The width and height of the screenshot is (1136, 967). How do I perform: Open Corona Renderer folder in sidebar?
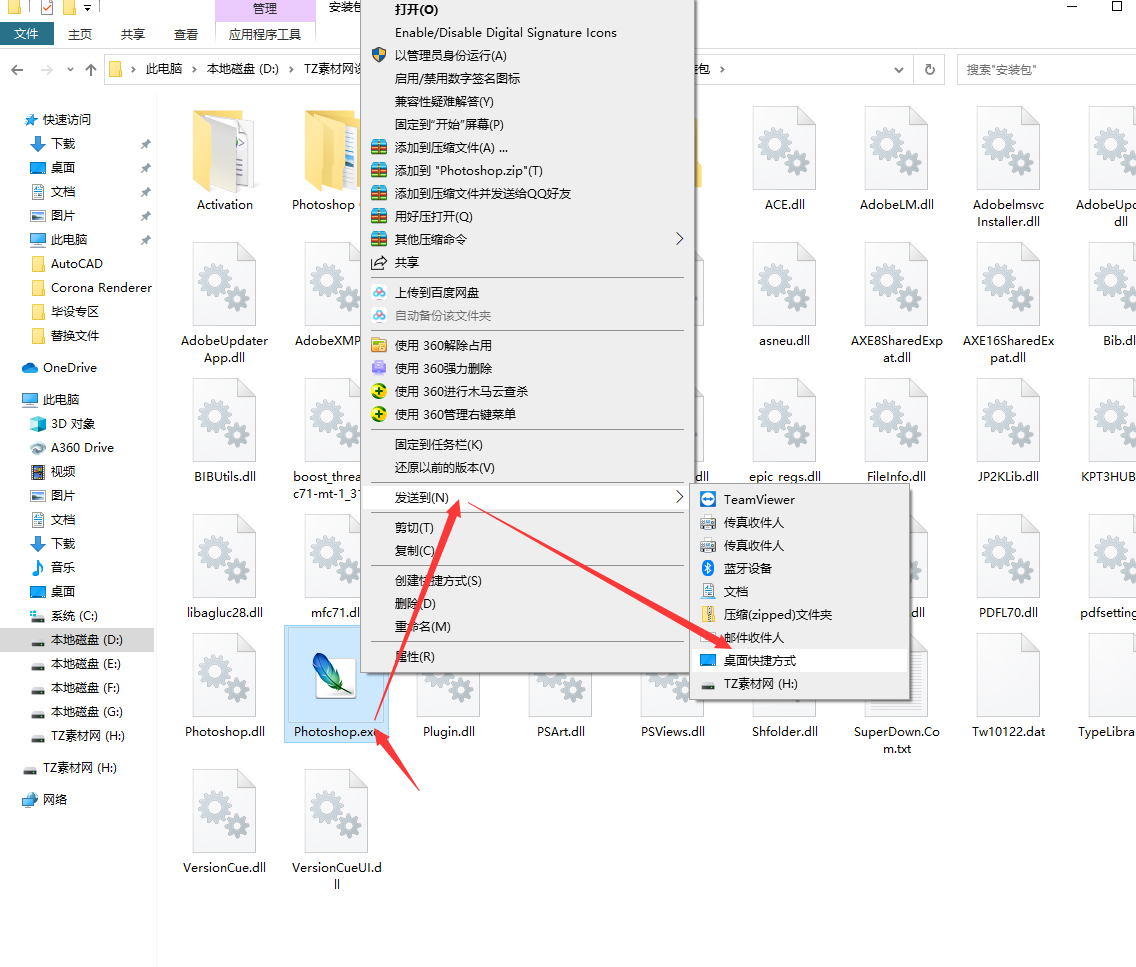click(x=101, y=288)
